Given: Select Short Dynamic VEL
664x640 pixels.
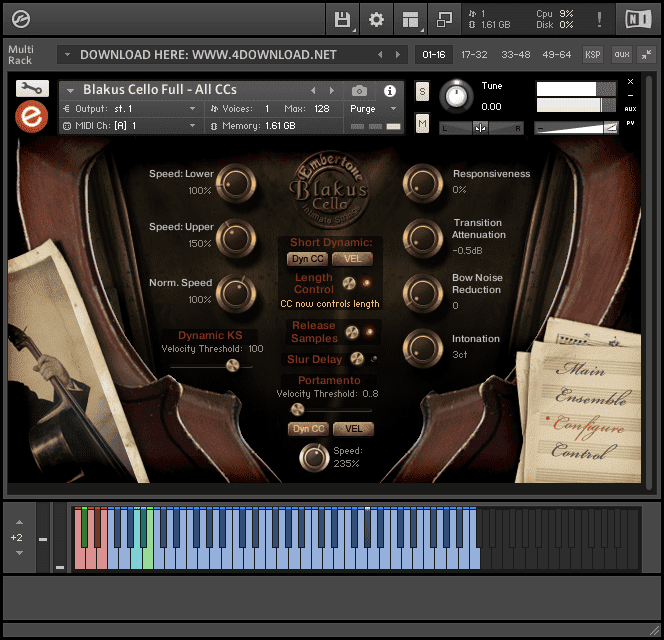Looking at the screenshot, I should (352, 259).
